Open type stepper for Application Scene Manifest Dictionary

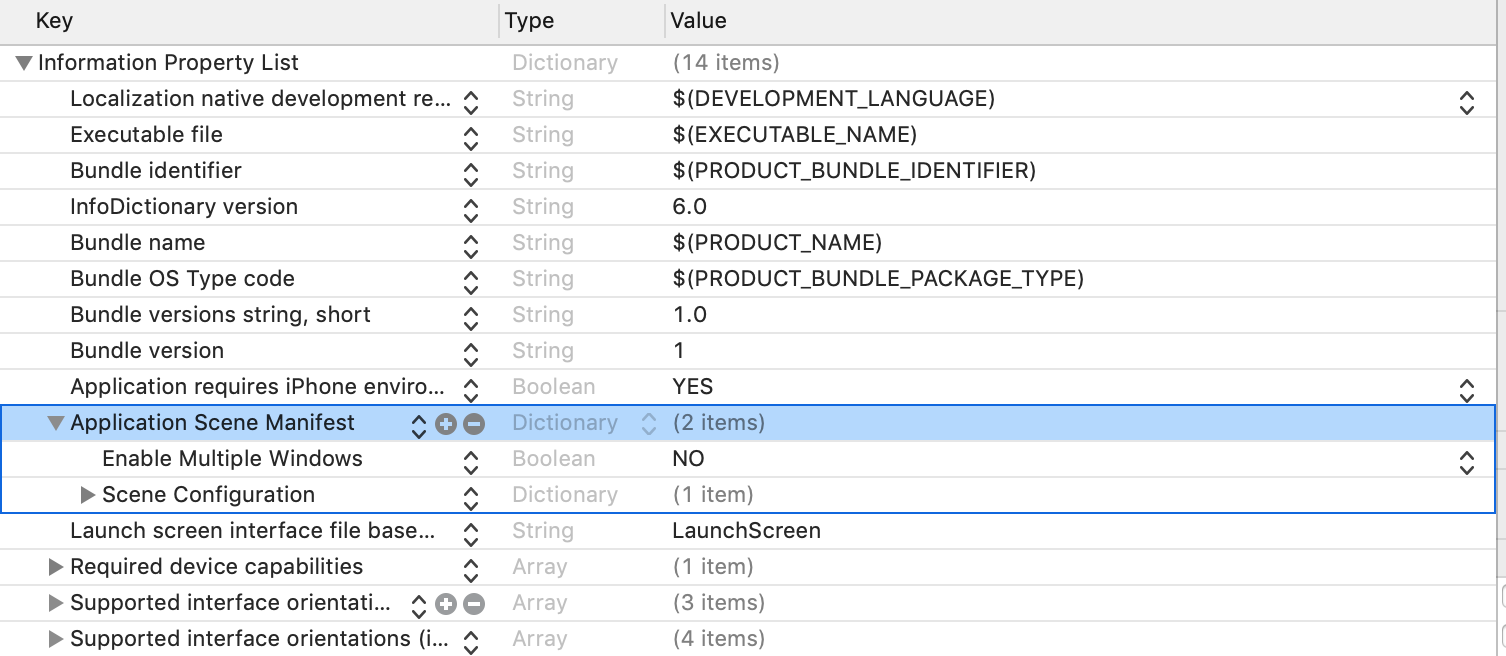tap(648, 424)
